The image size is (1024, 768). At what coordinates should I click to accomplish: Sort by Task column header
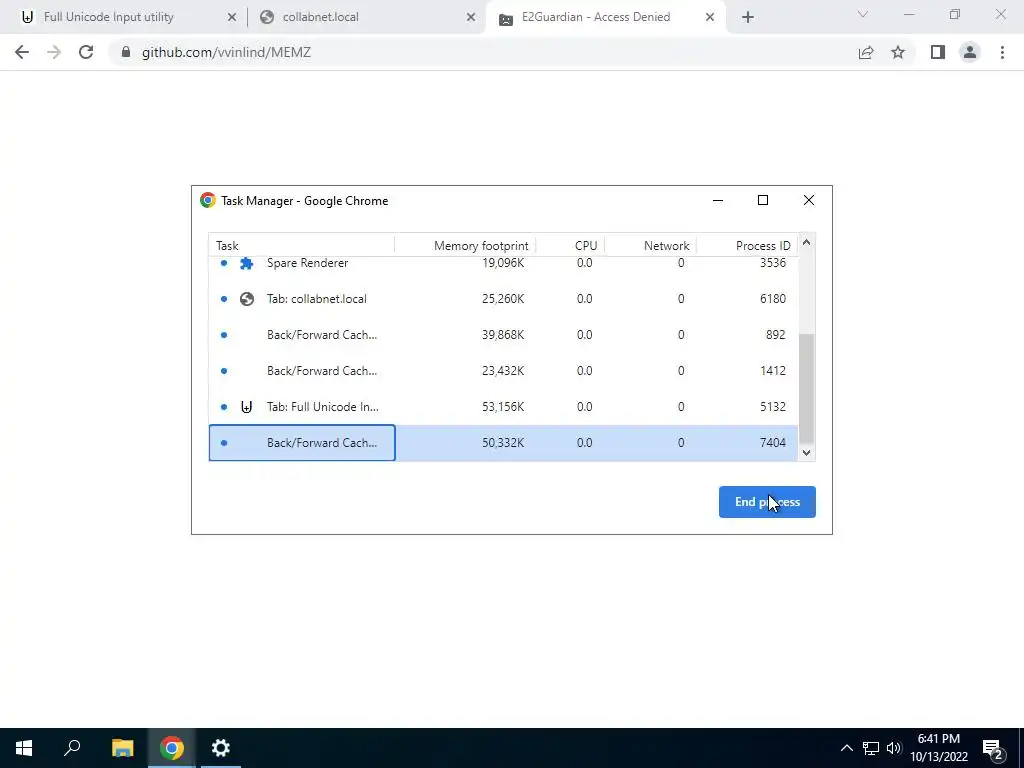tap(302, 246)
